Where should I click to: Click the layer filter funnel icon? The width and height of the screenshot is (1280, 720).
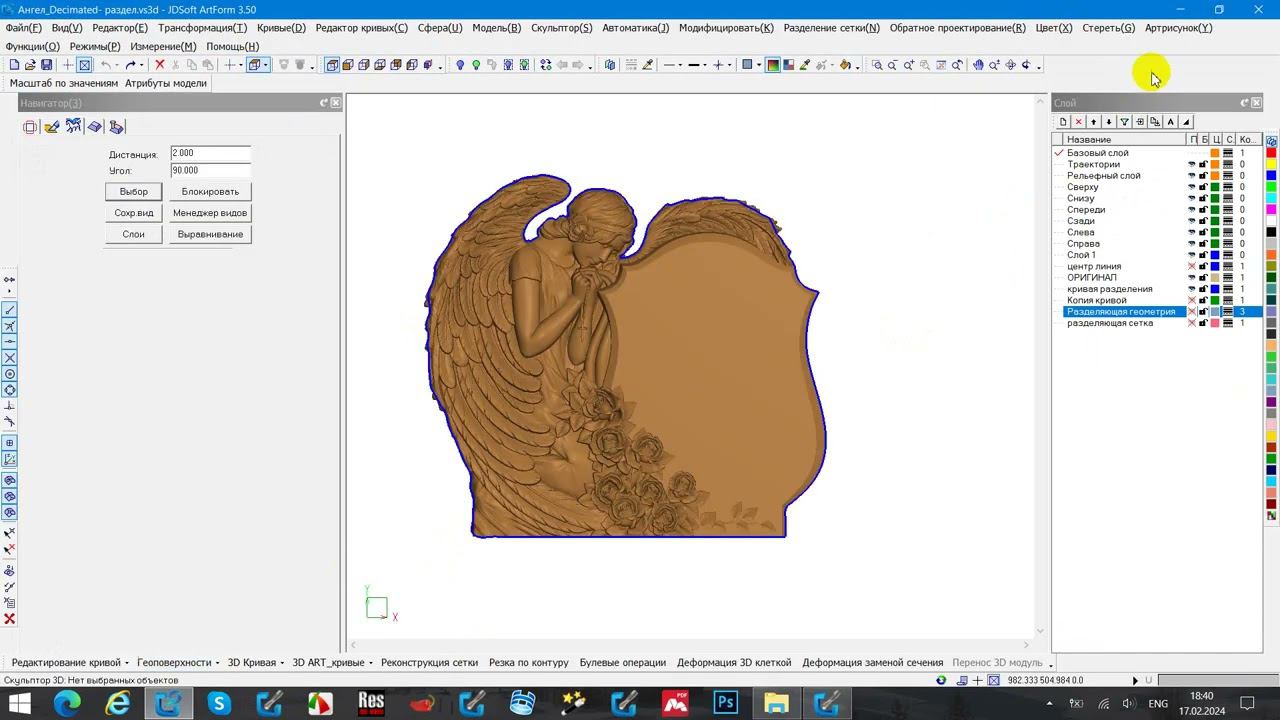coord(1124,122)
